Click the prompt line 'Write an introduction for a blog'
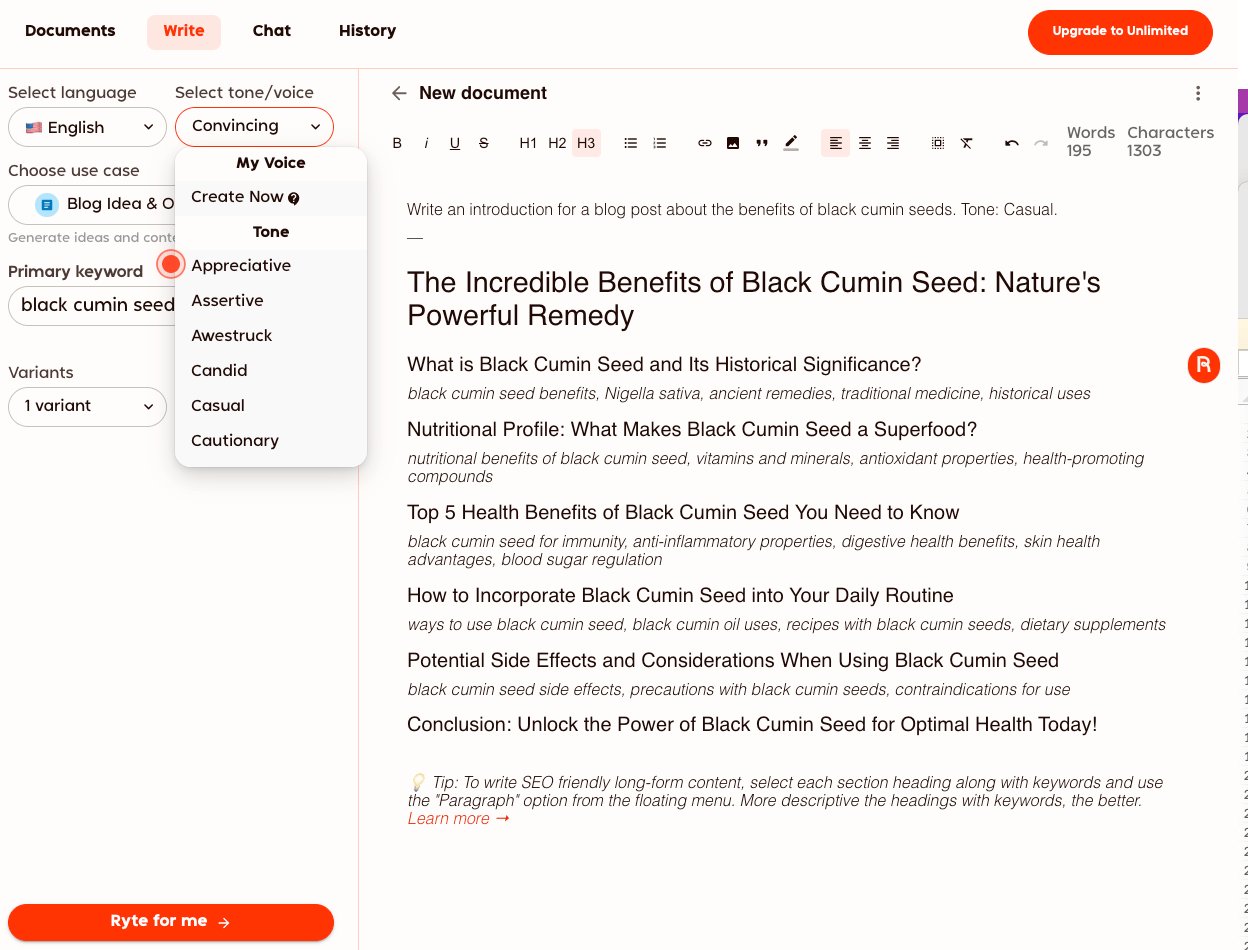Image resolution: width=1248 pixels, height=950 pixels. coord(732,210)
